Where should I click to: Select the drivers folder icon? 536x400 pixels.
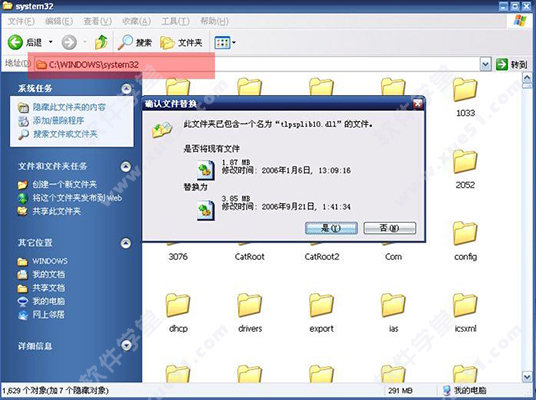point(250,305)
